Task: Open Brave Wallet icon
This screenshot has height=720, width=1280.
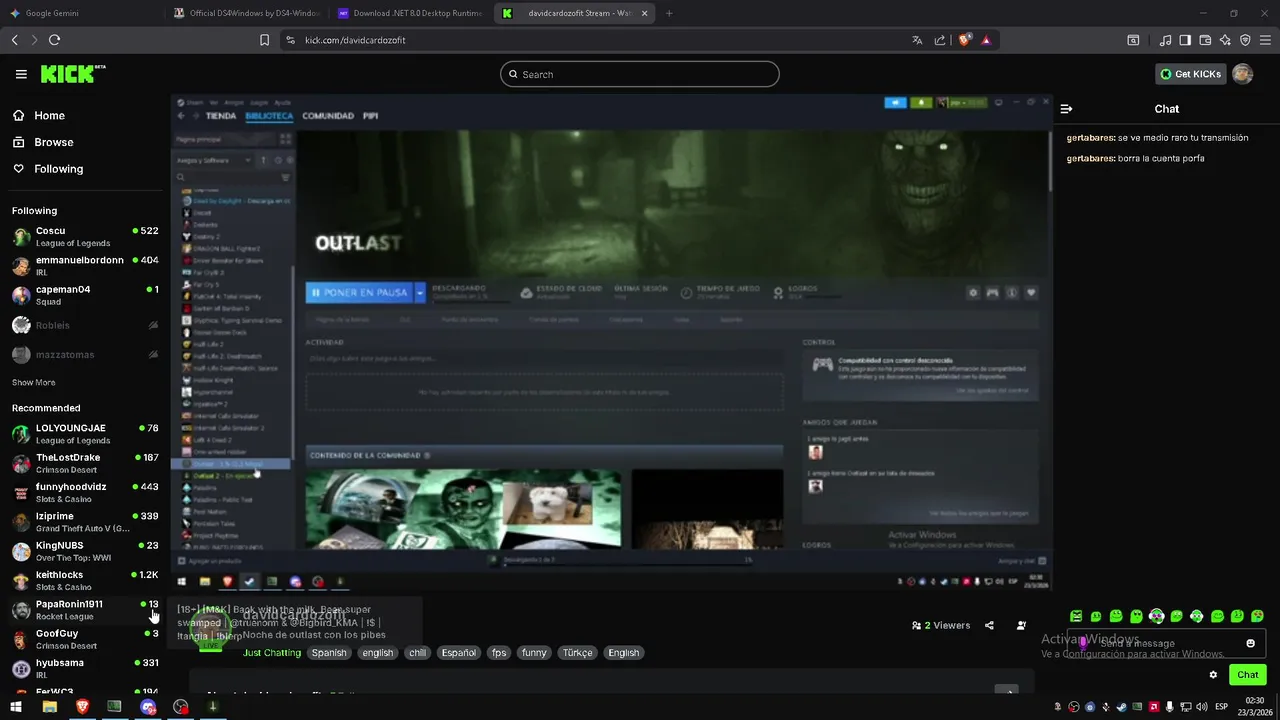Action: coord(1205,40)
